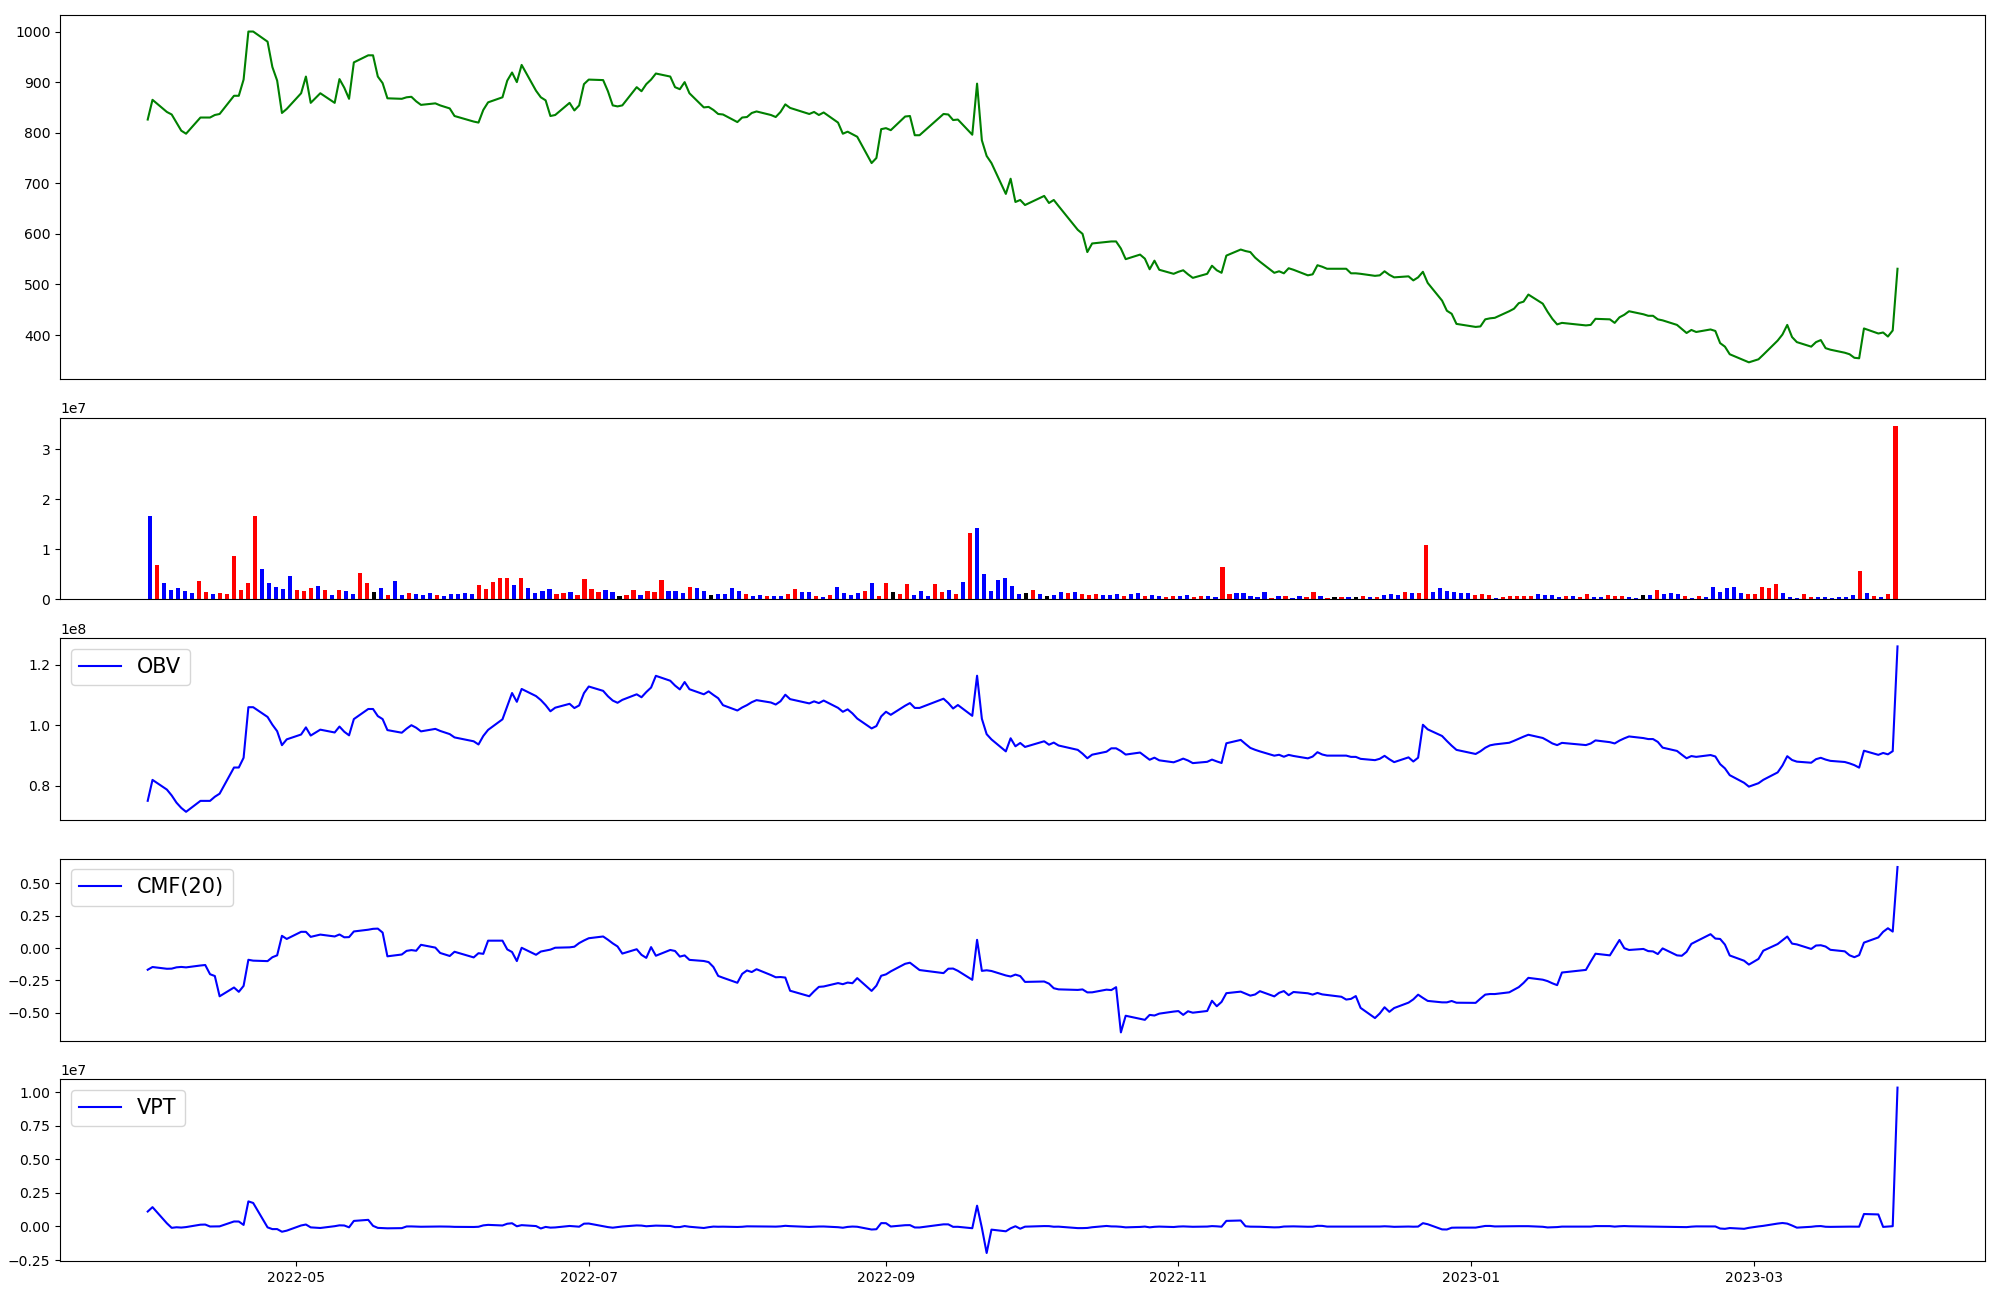Click the 2022-07 x-axis date label
This screenshot has width=2000, height=1300.
pos(591,1277)
